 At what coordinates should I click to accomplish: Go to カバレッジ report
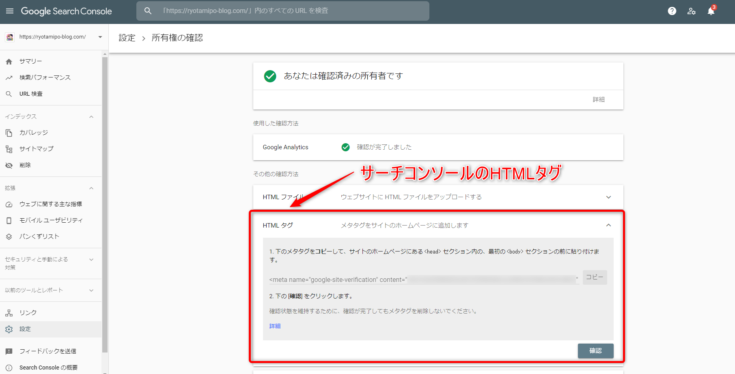pyautogui.click(x=33, y=133)
